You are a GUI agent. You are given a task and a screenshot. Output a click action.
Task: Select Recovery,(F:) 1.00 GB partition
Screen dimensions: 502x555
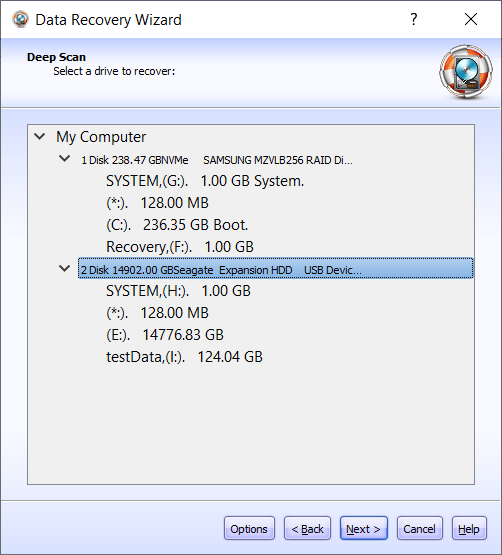180,247
